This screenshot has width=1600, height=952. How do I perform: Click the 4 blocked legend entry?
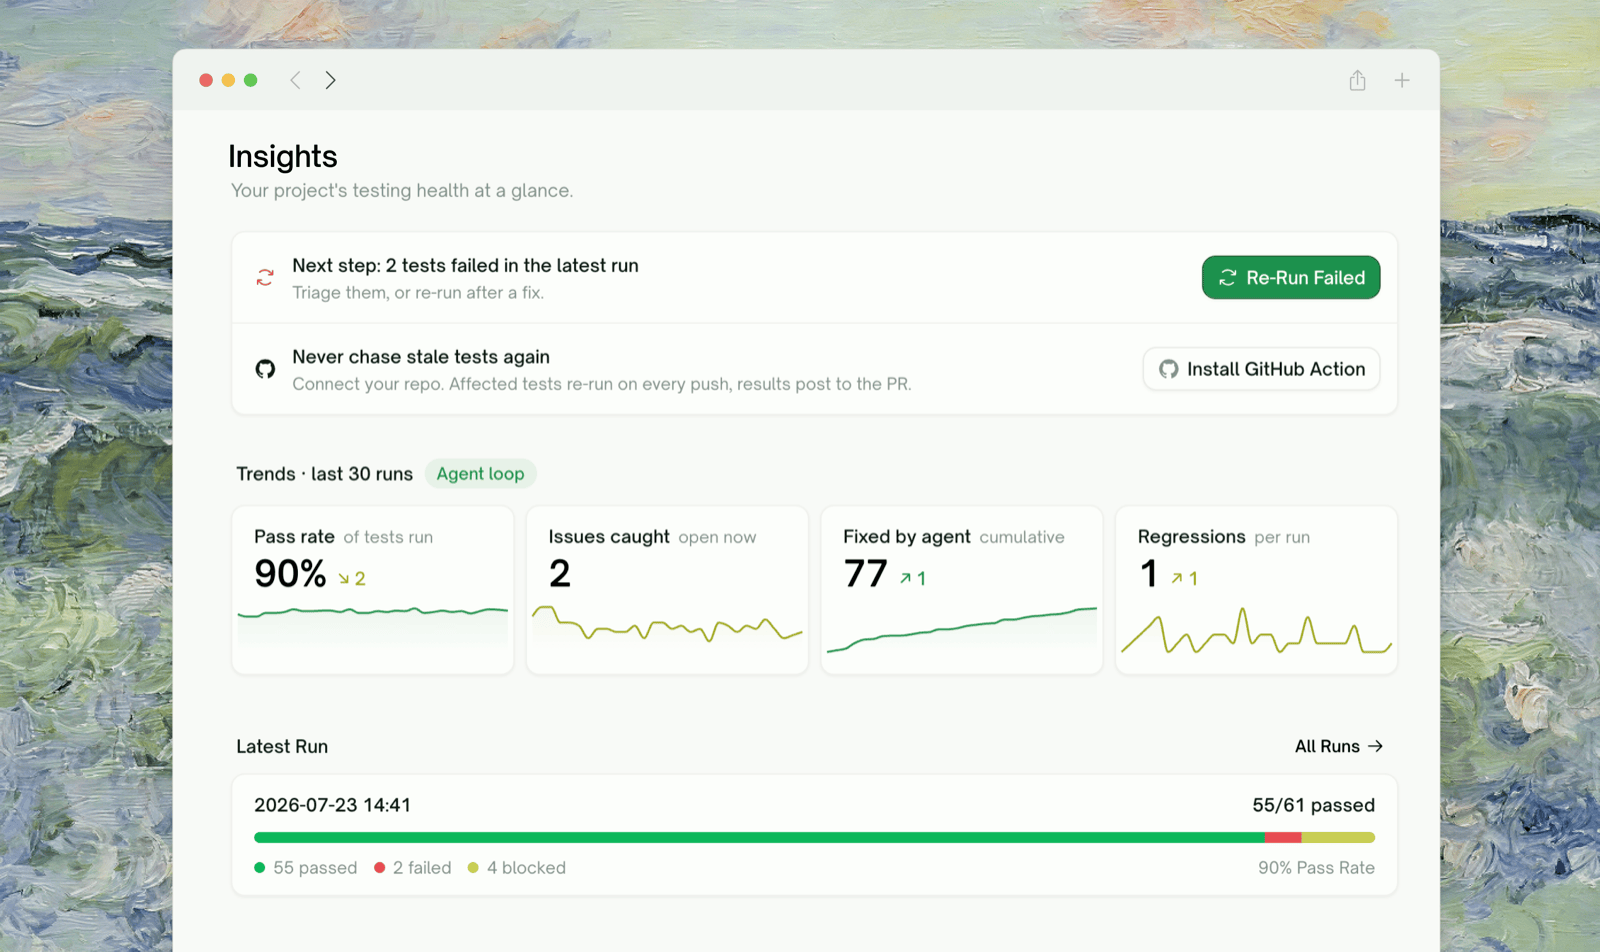[x=516, y=868]
